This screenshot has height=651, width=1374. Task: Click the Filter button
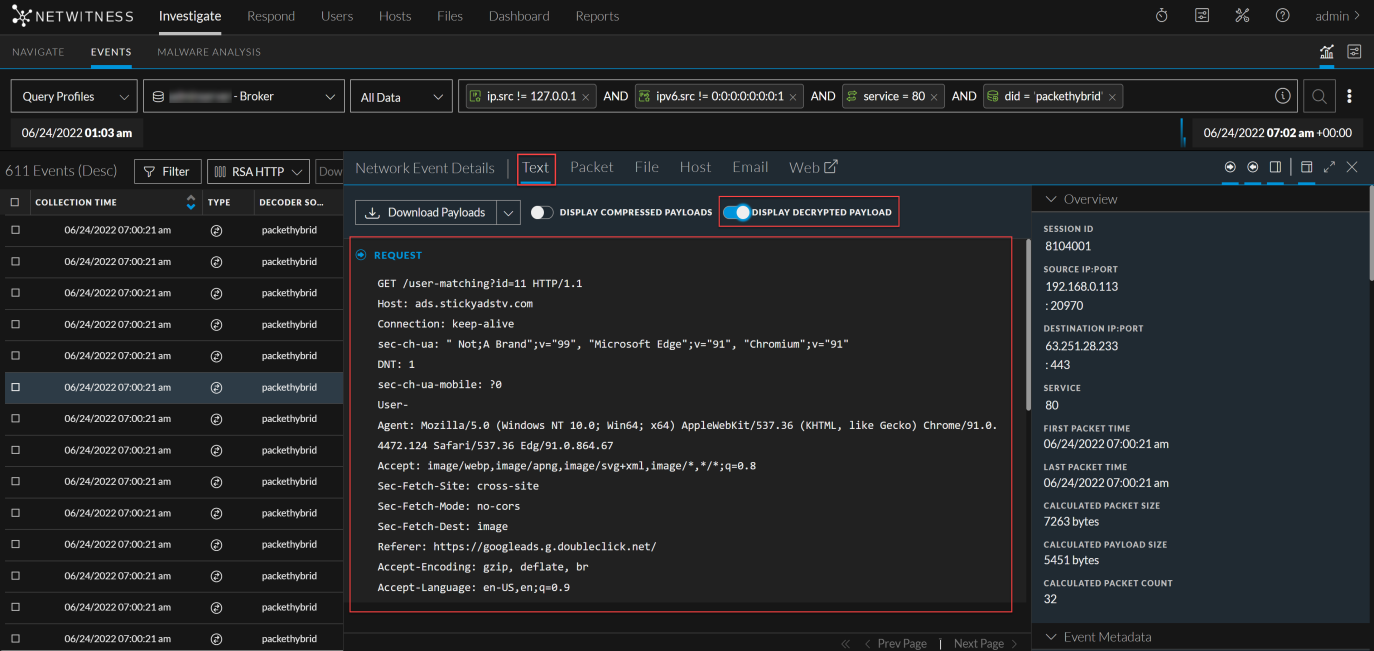point(167,170)
